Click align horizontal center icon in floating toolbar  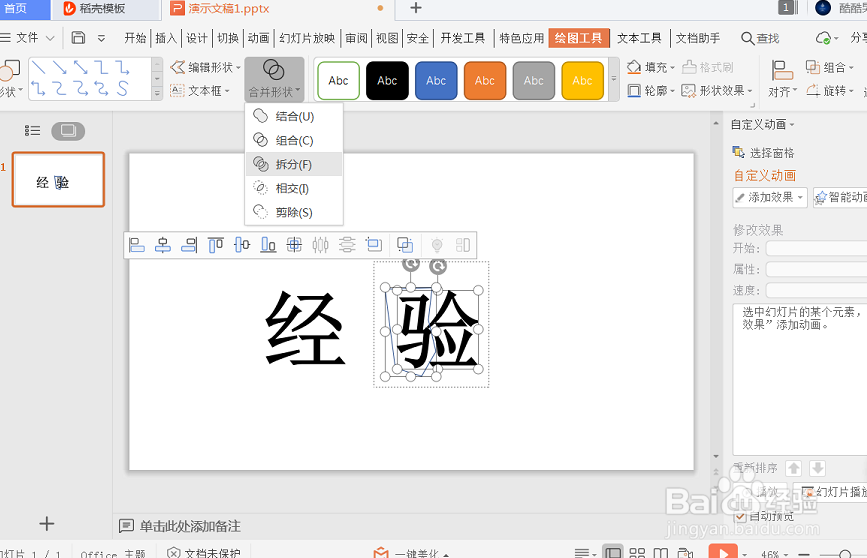click(163, 244)
